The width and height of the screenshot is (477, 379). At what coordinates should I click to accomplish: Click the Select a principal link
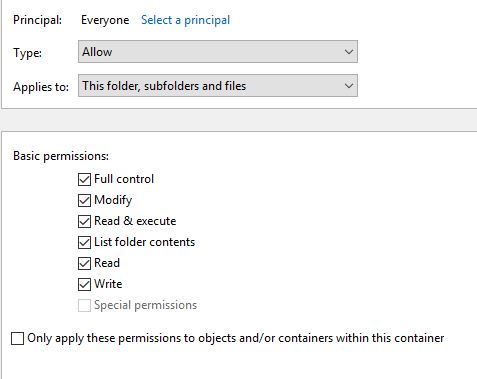click(185, 20)
